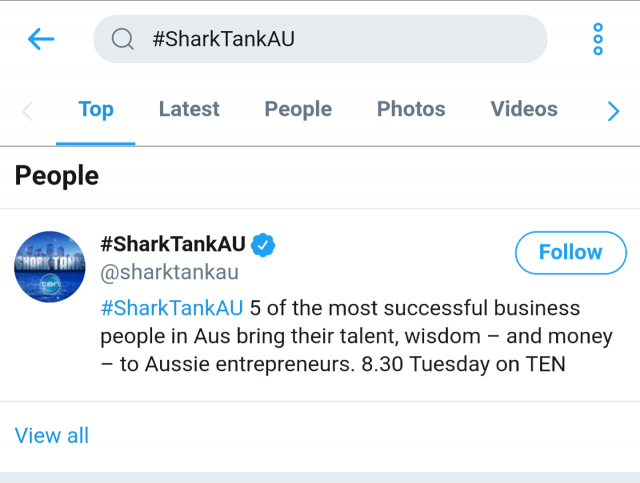The image size is (640, 483).
Task: Click the left chevron beside tabs
Action: (x=27, y=111)
